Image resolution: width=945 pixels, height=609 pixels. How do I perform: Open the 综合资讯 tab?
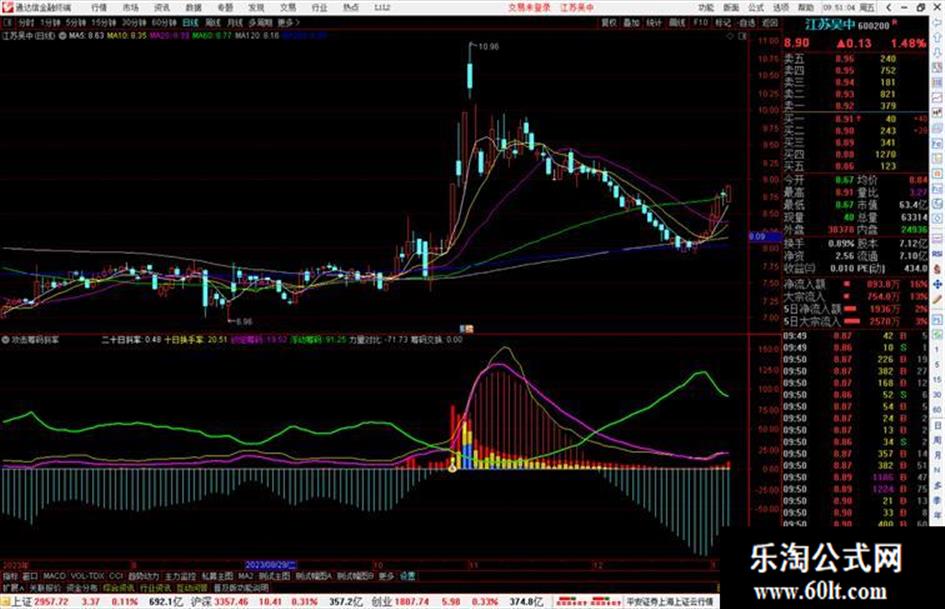tap(119, 588)
